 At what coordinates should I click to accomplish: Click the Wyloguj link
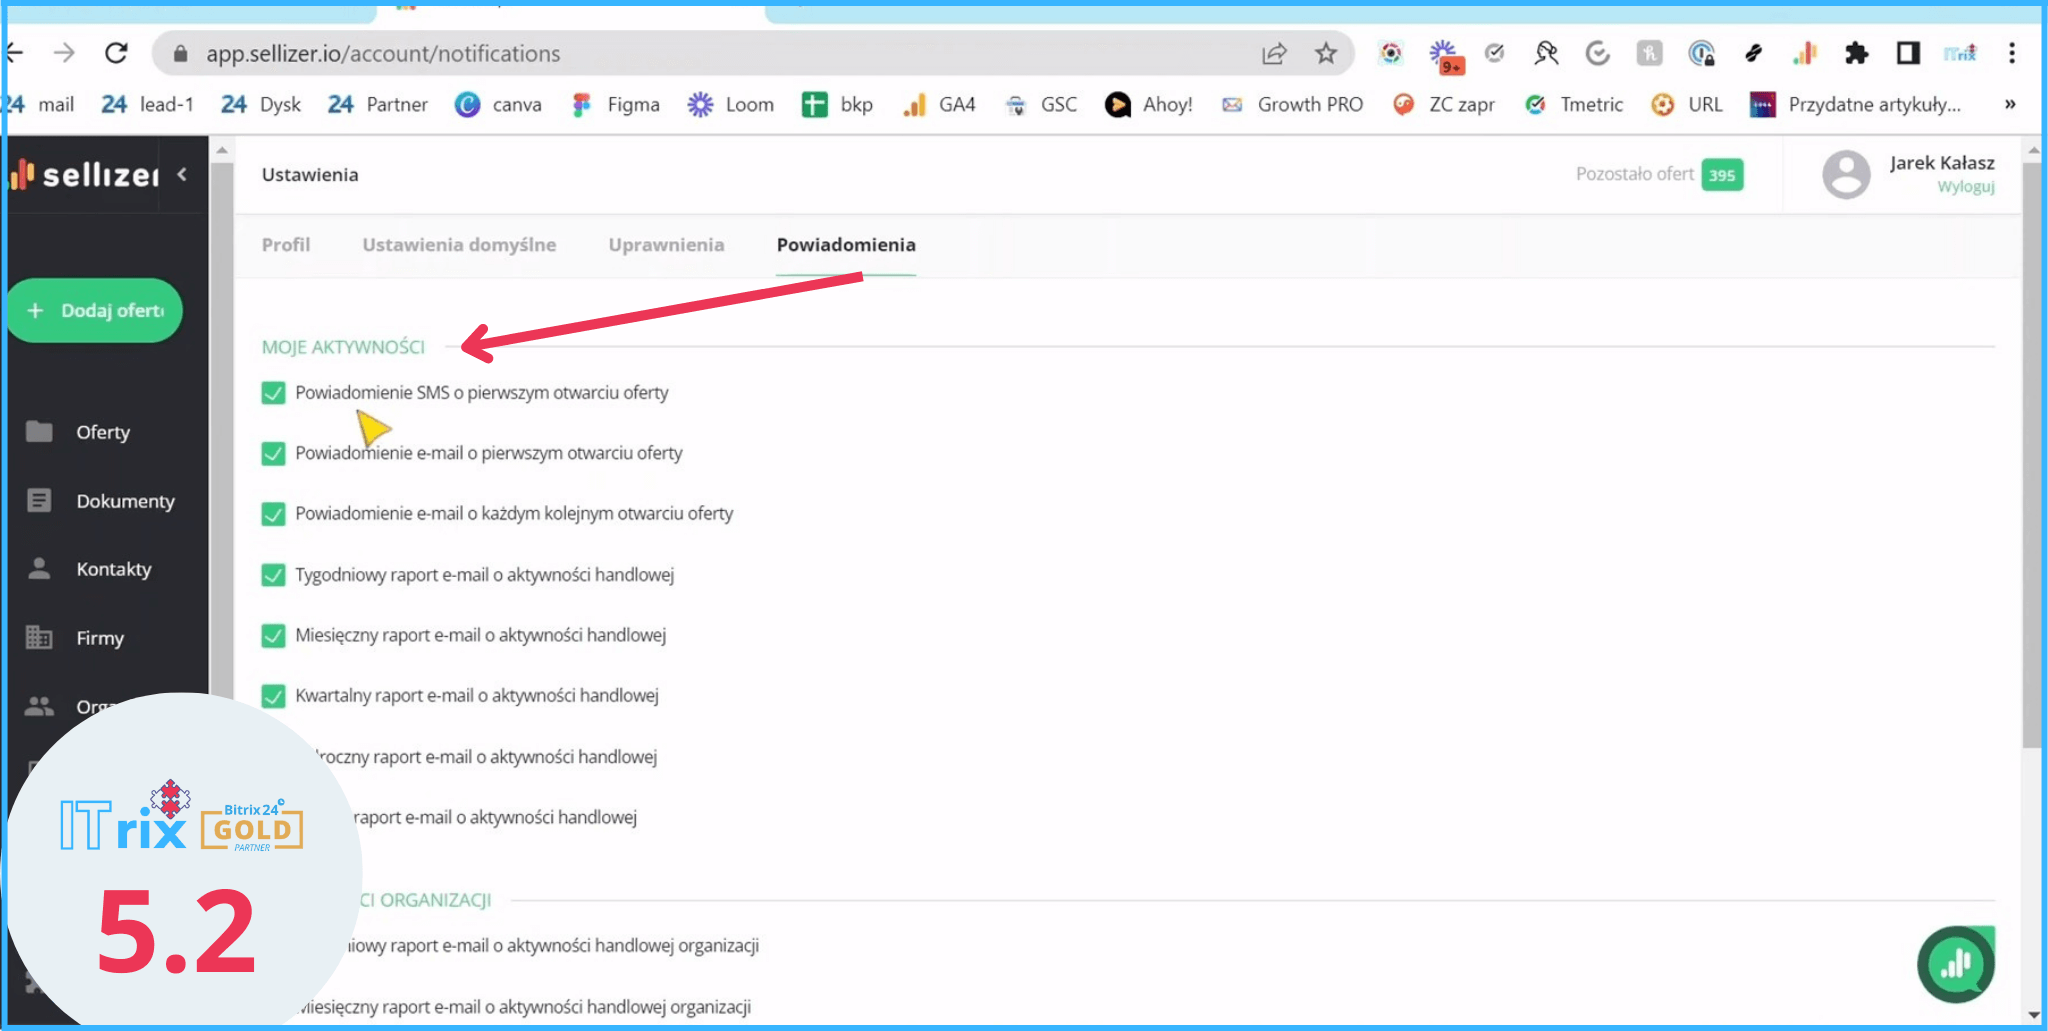(x=1965, y=187)
